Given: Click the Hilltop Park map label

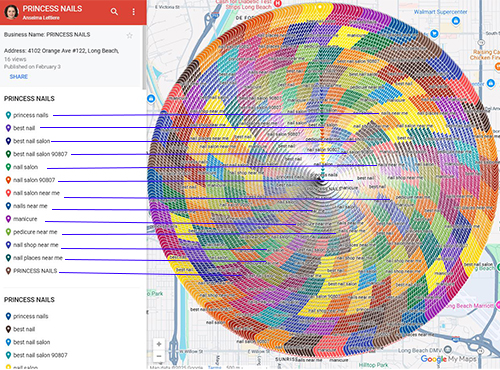Looking at the screenshot, I should 373,365.
